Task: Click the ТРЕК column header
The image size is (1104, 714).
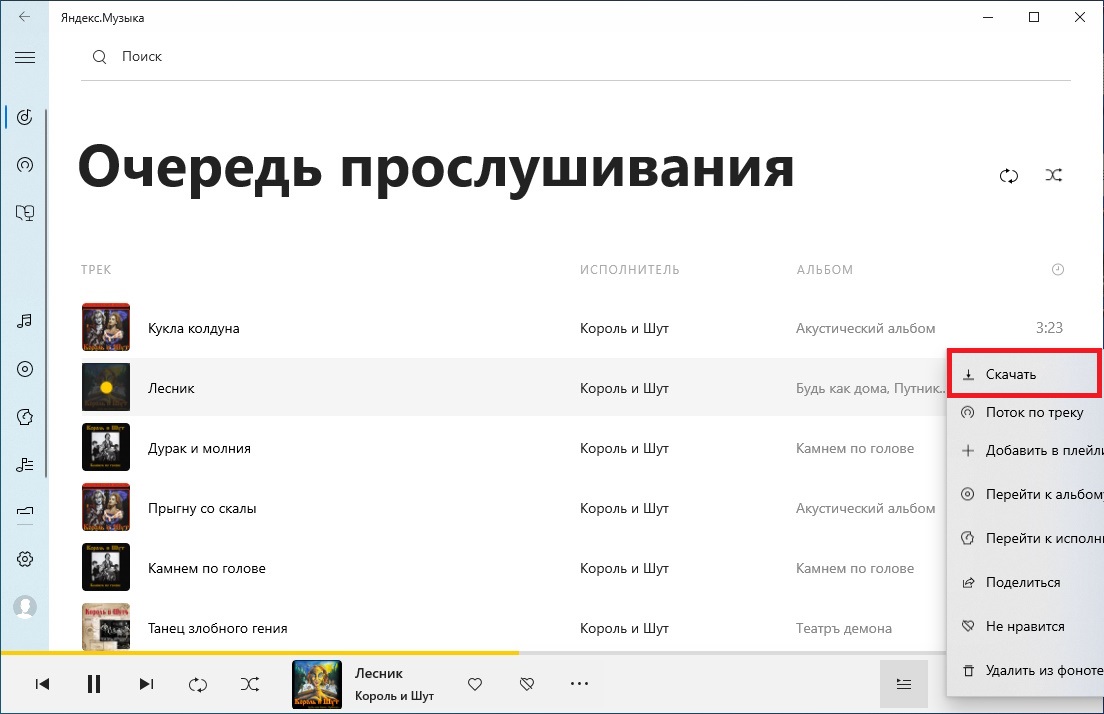Action: (x=96, y=270)
